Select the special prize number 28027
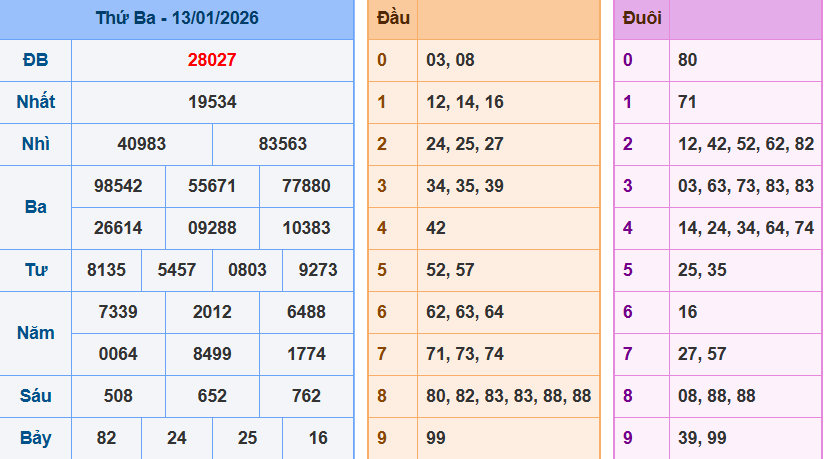Image resolution: width=825 pixels, height=459 pixels. 212,60
